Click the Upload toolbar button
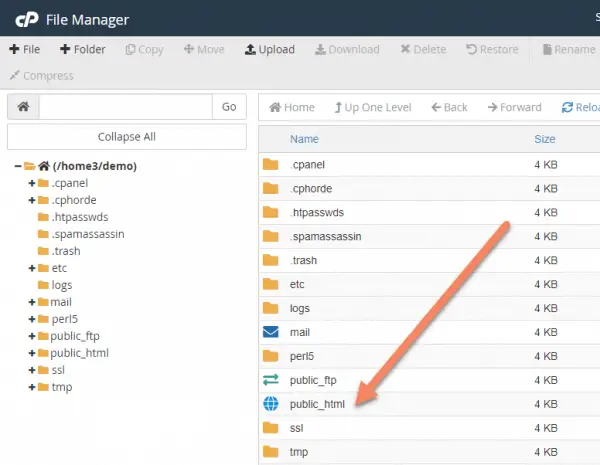Image resolution: width=600 pixels, height=465 pixels. tap(270, 49)
